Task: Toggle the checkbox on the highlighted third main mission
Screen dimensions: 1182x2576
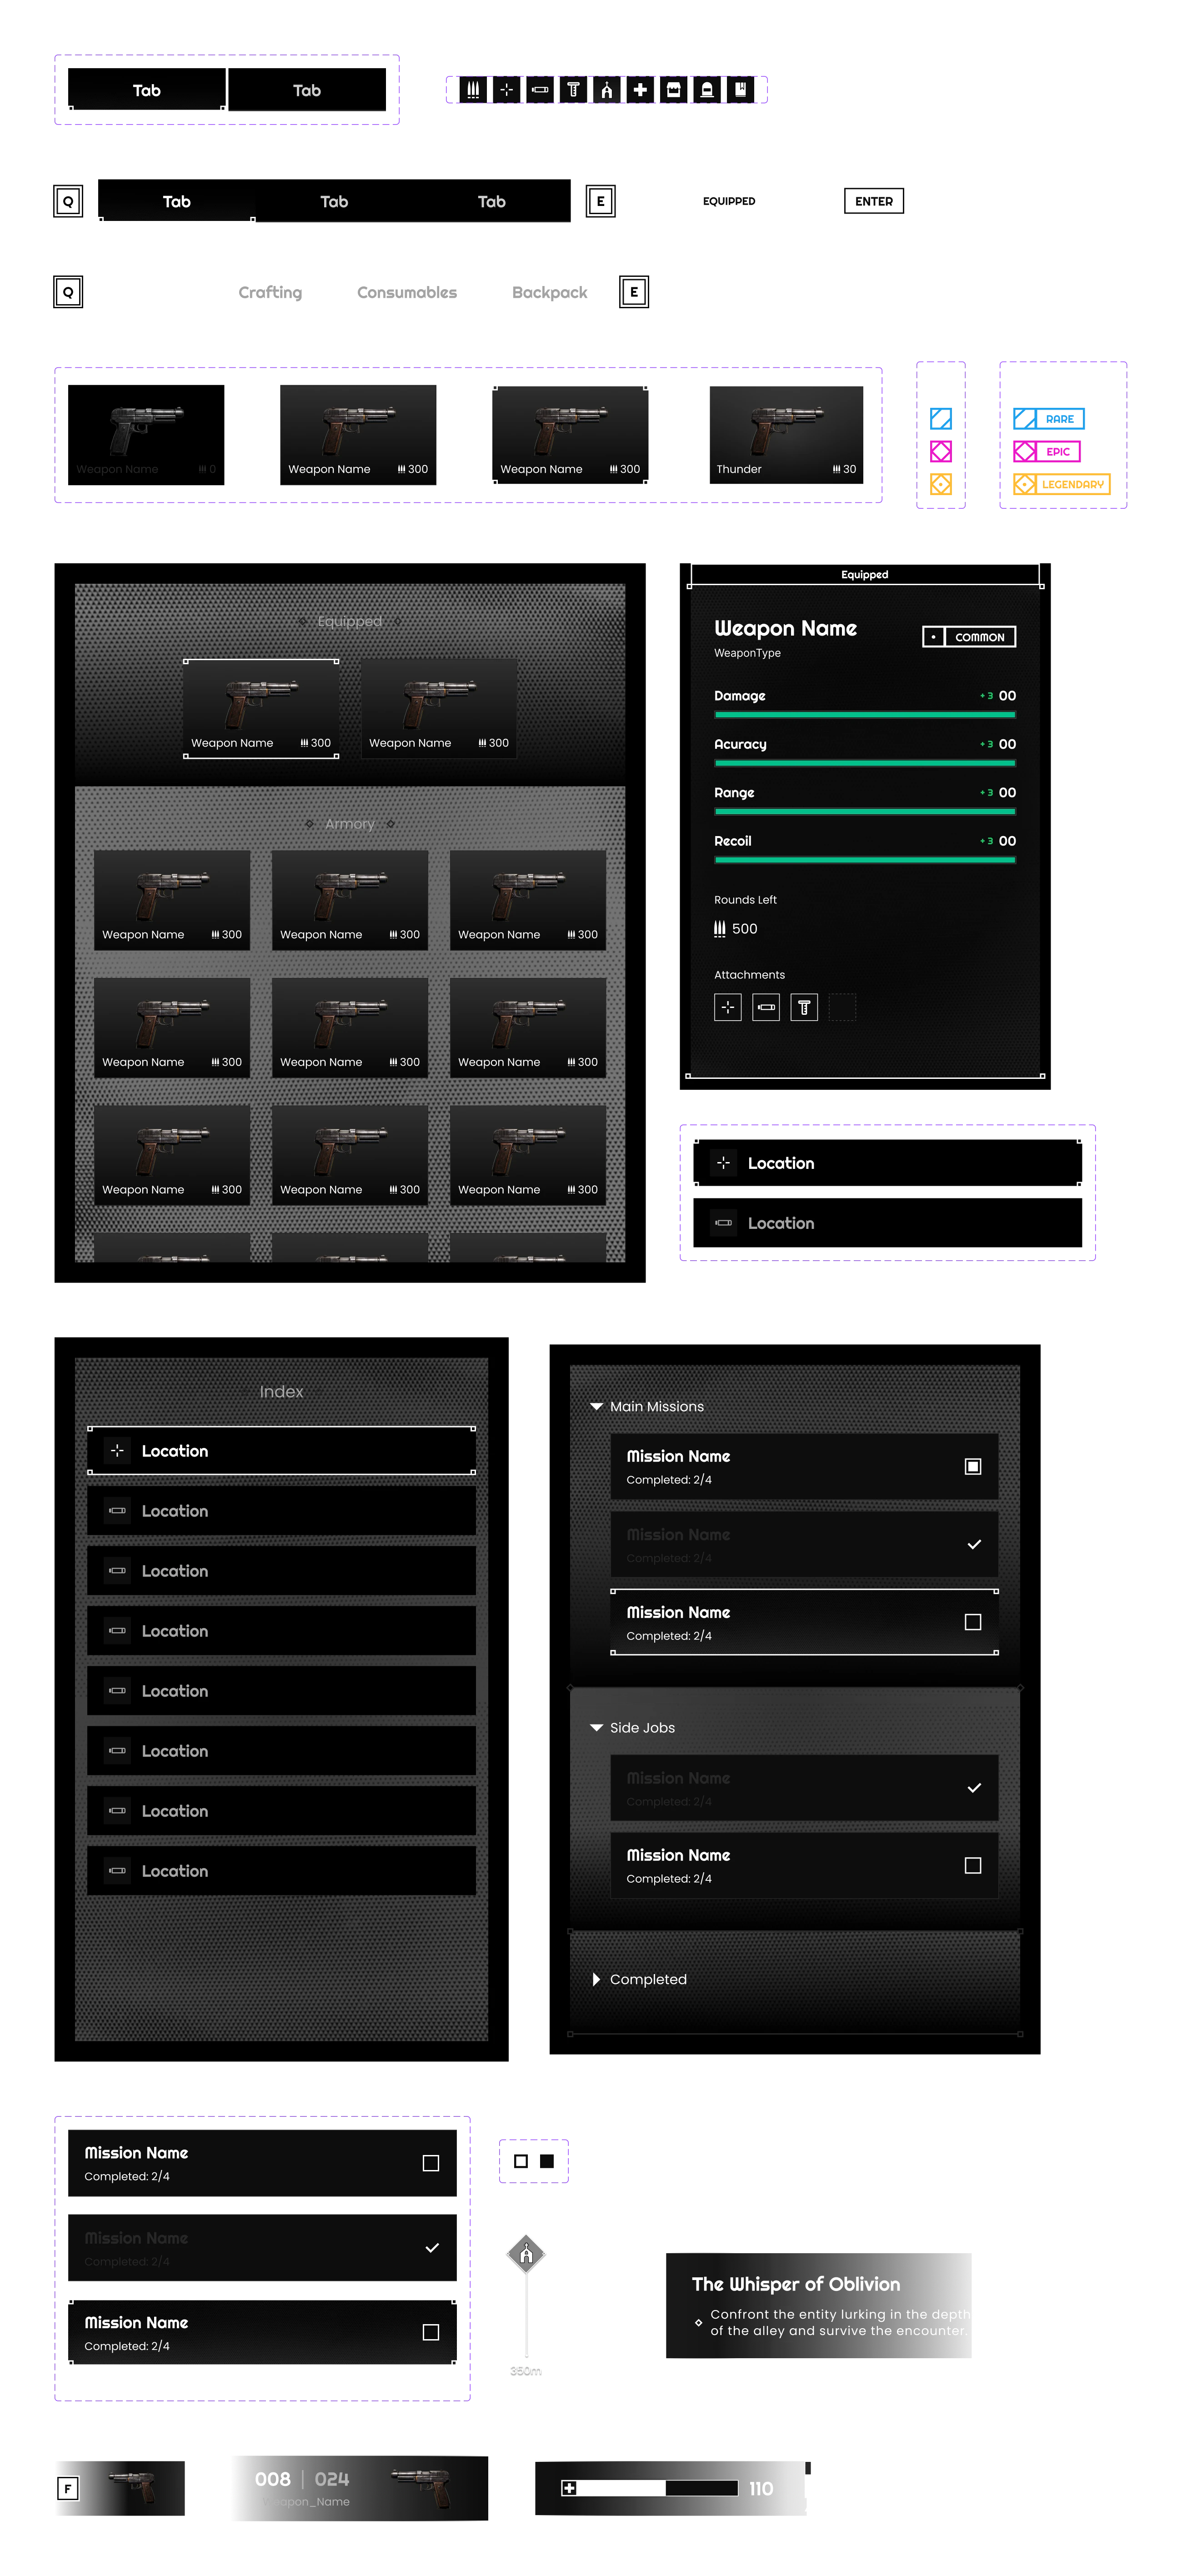Action: point(972,1622)
